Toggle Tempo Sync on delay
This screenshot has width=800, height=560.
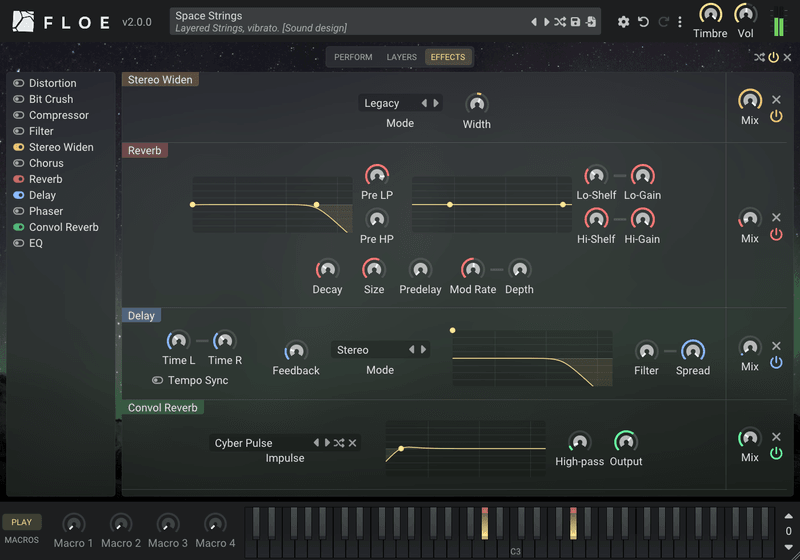(x=158, y=380)
